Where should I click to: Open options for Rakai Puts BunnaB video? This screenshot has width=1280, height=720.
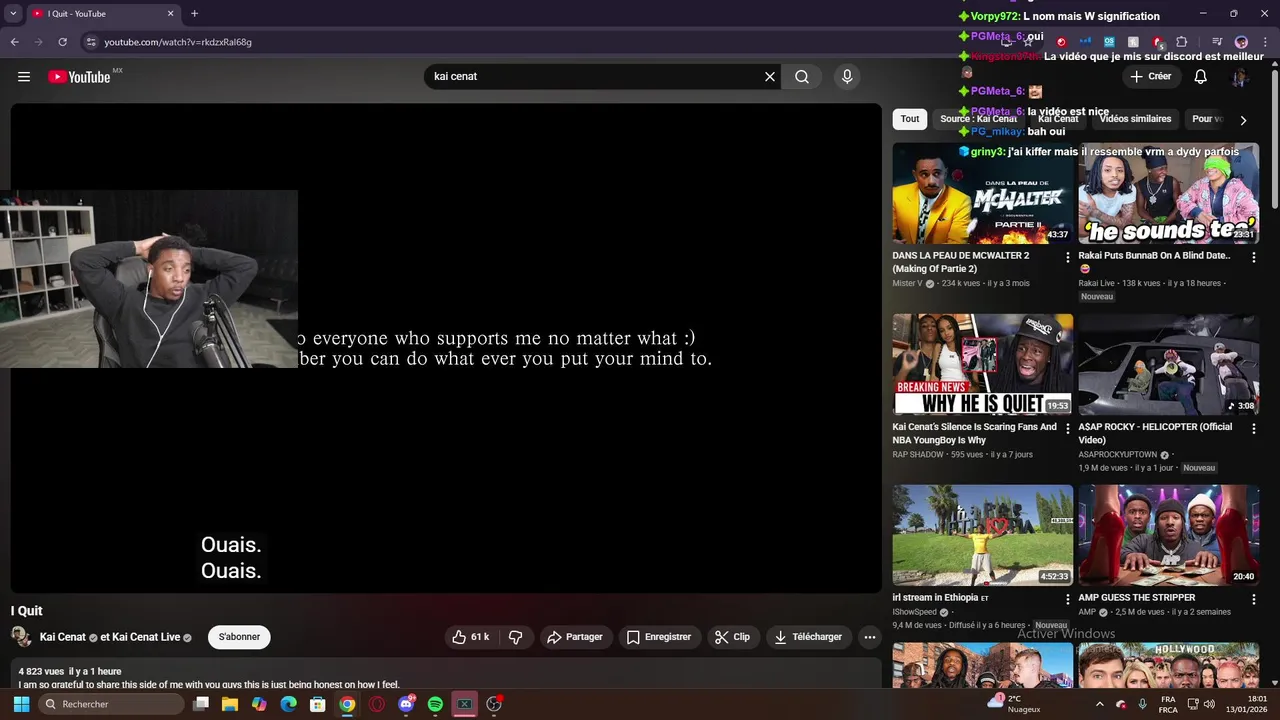pos(1253,258)
